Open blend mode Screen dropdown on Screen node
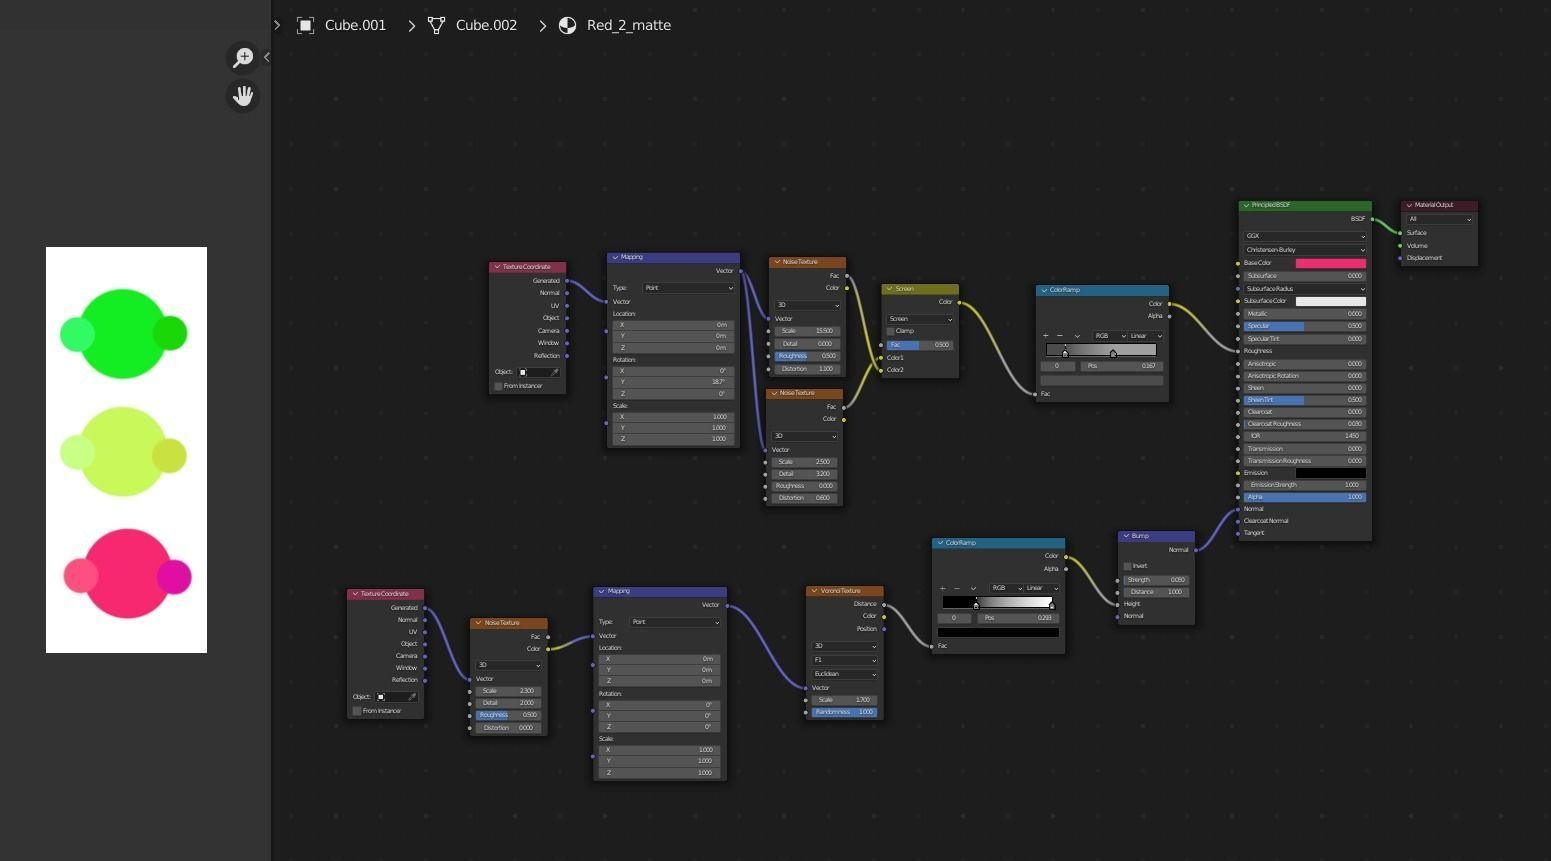 click(920, 319)
